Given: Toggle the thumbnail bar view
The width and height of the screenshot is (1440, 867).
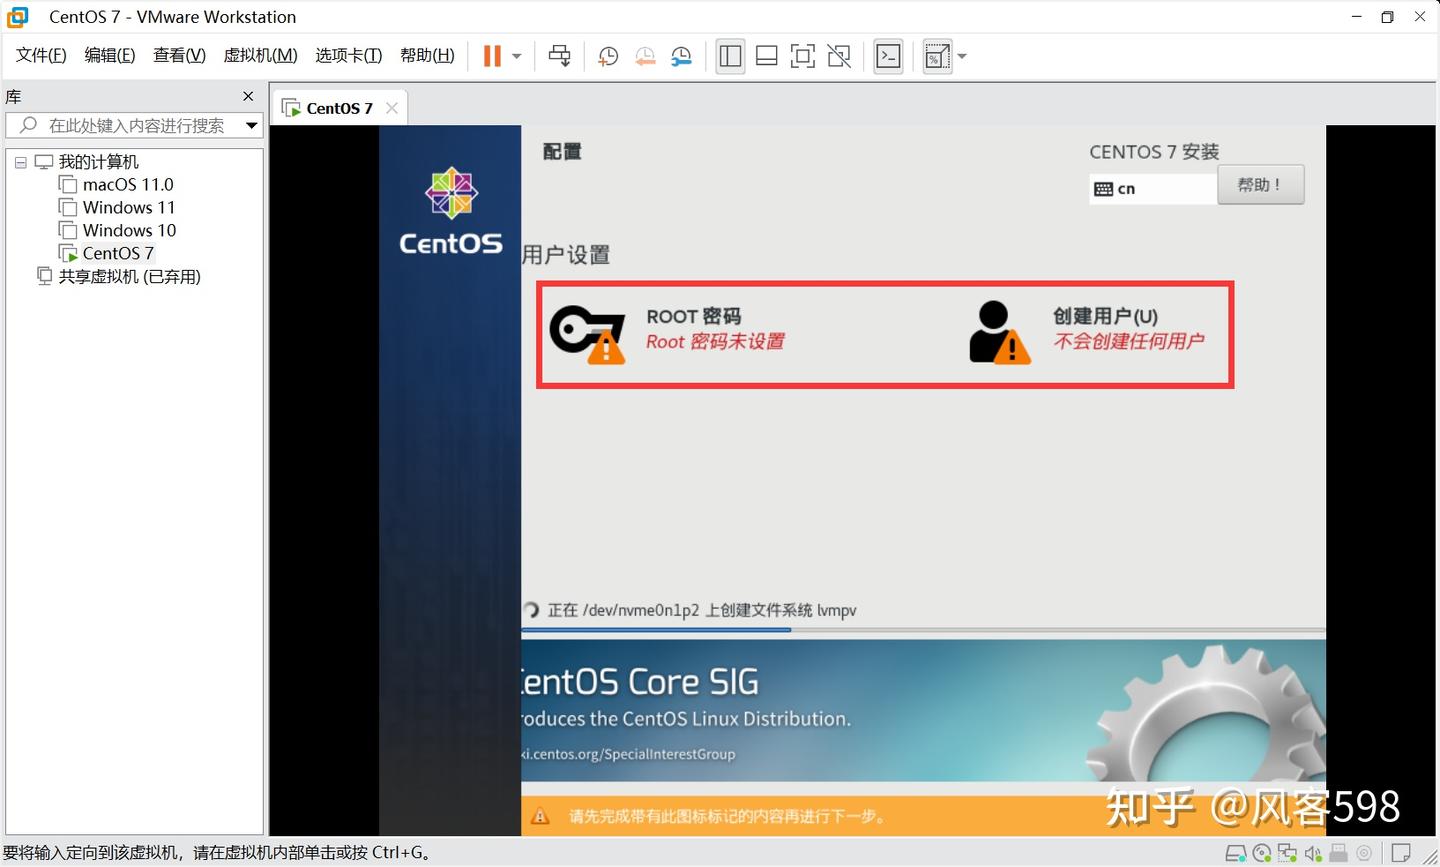Looking at the screenshot, I should (x=767, y=56).
